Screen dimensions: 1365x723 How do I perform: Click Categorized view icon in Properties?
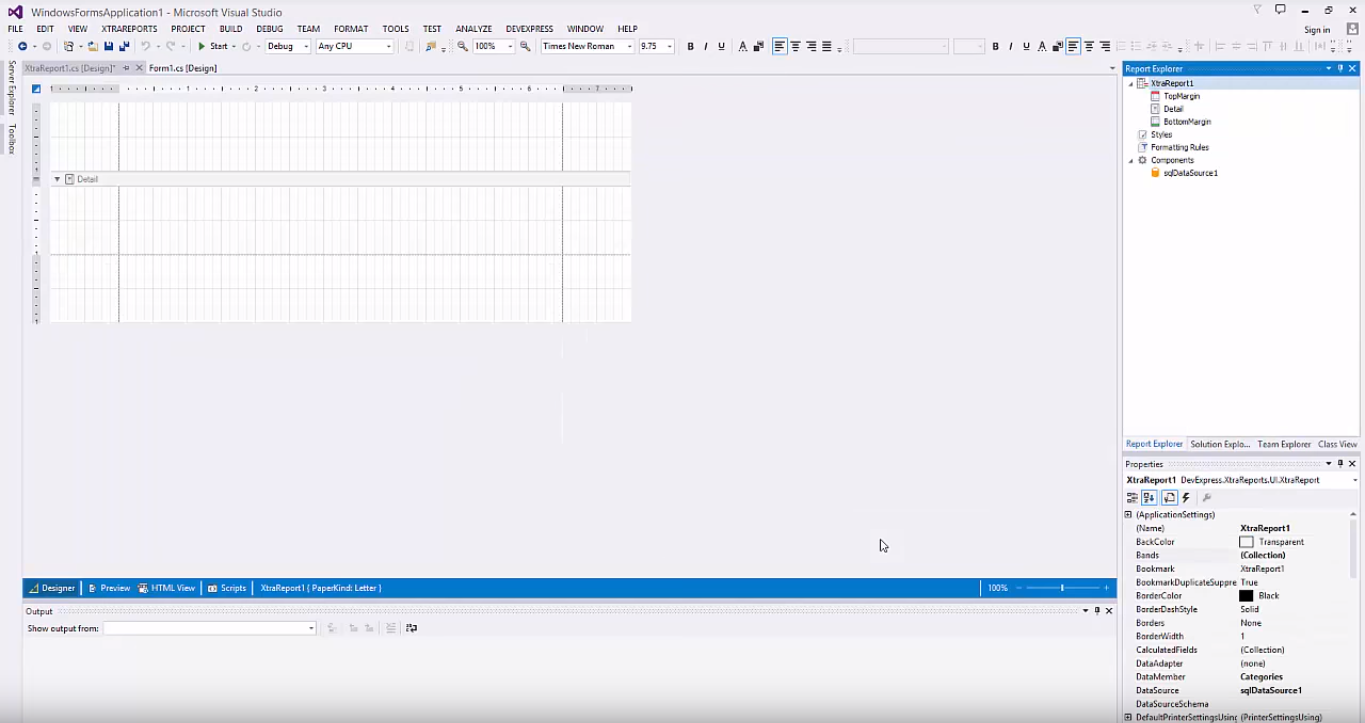pyautogui.click(x=1132, y=497)
